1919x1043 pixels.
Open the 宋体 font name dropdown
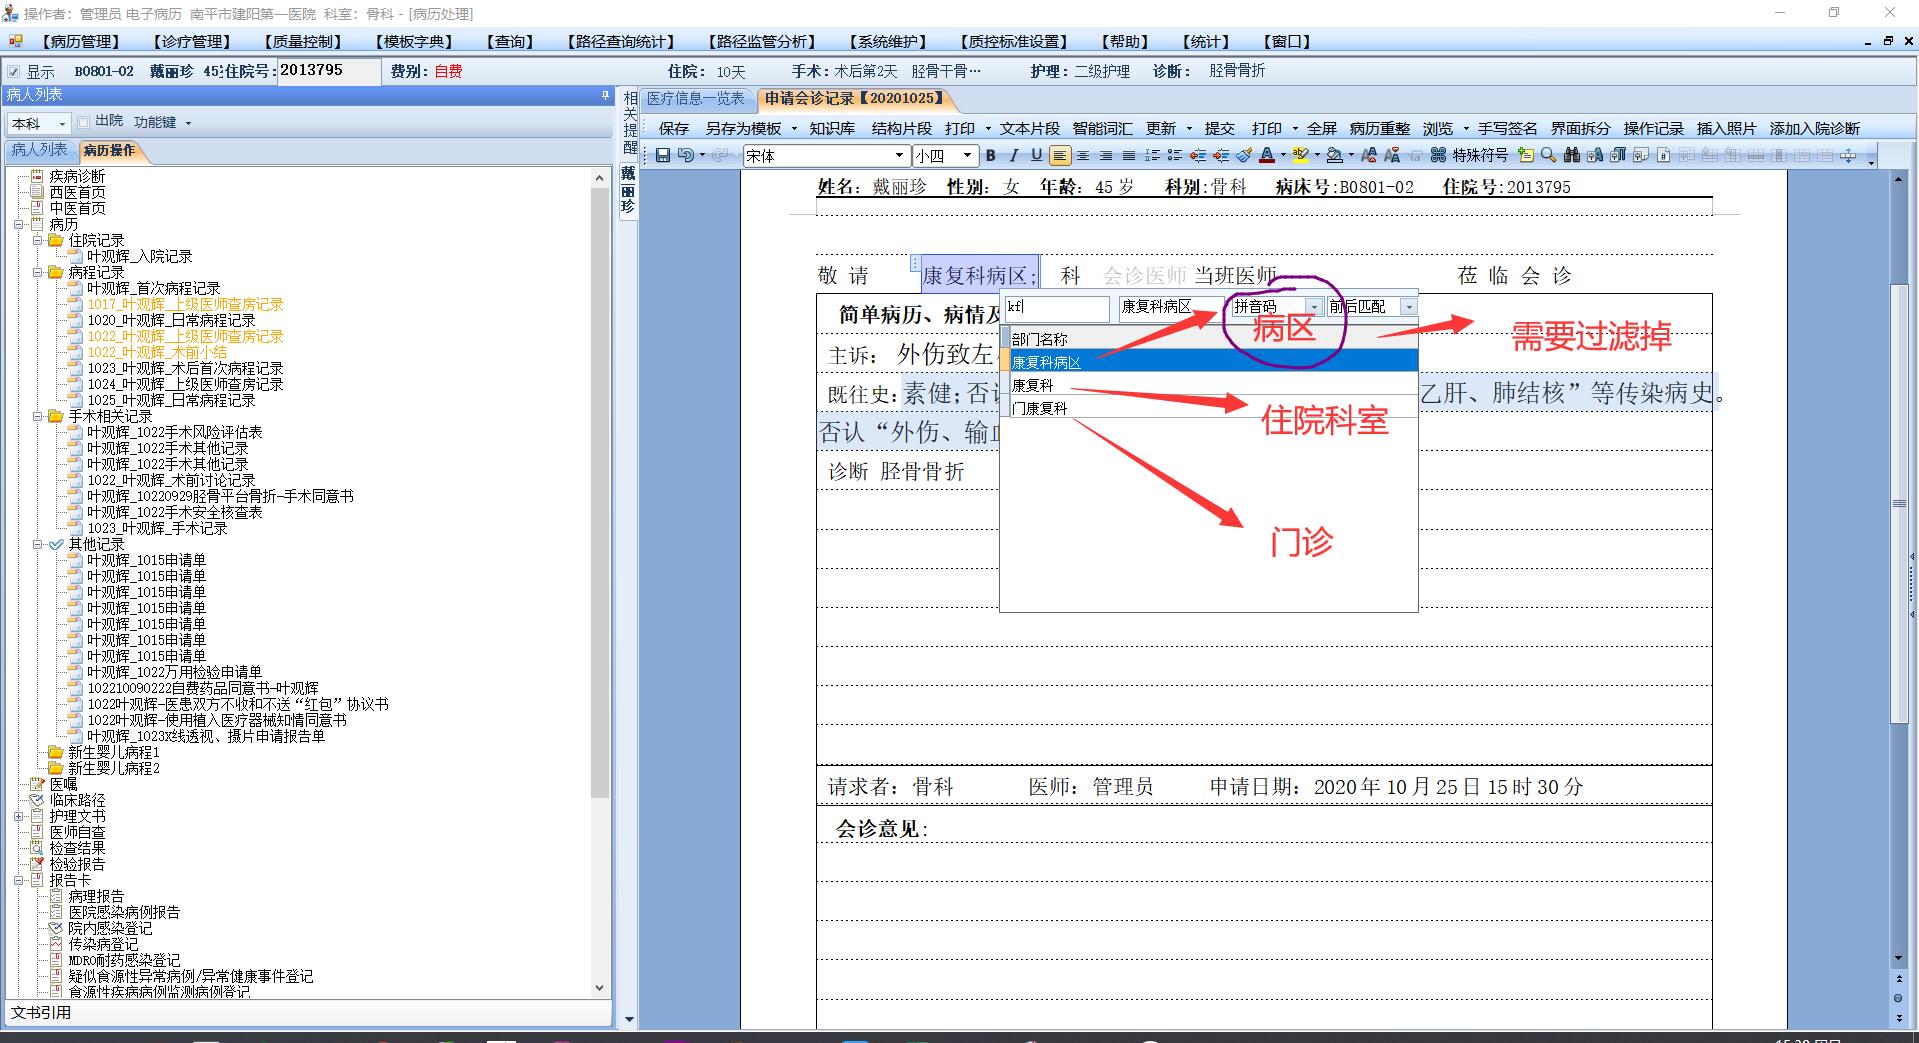(x=899, y=155)
